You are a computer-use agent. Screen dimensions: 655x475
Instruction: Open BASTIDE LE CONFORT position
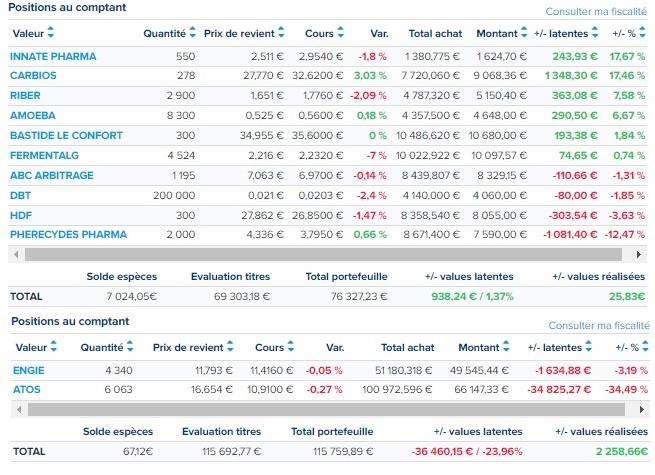click(x=66, y=136)
